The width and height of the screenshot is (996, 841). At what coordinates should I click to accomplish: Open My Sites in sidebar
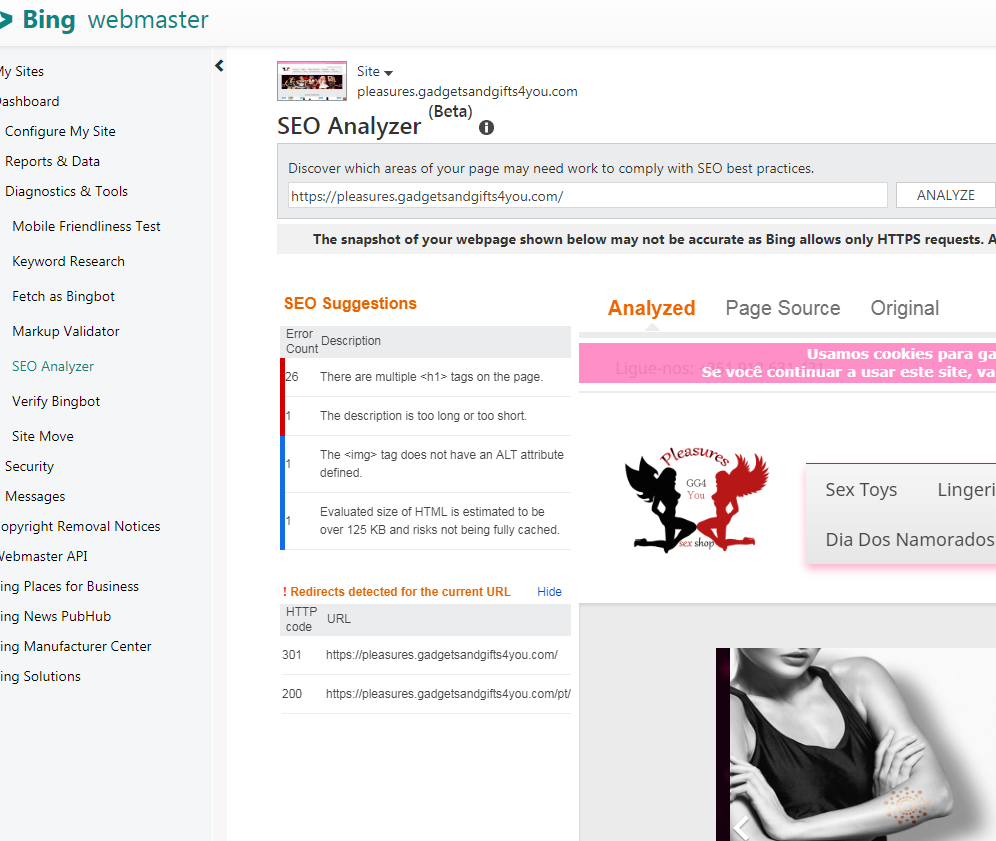[22, 71]
